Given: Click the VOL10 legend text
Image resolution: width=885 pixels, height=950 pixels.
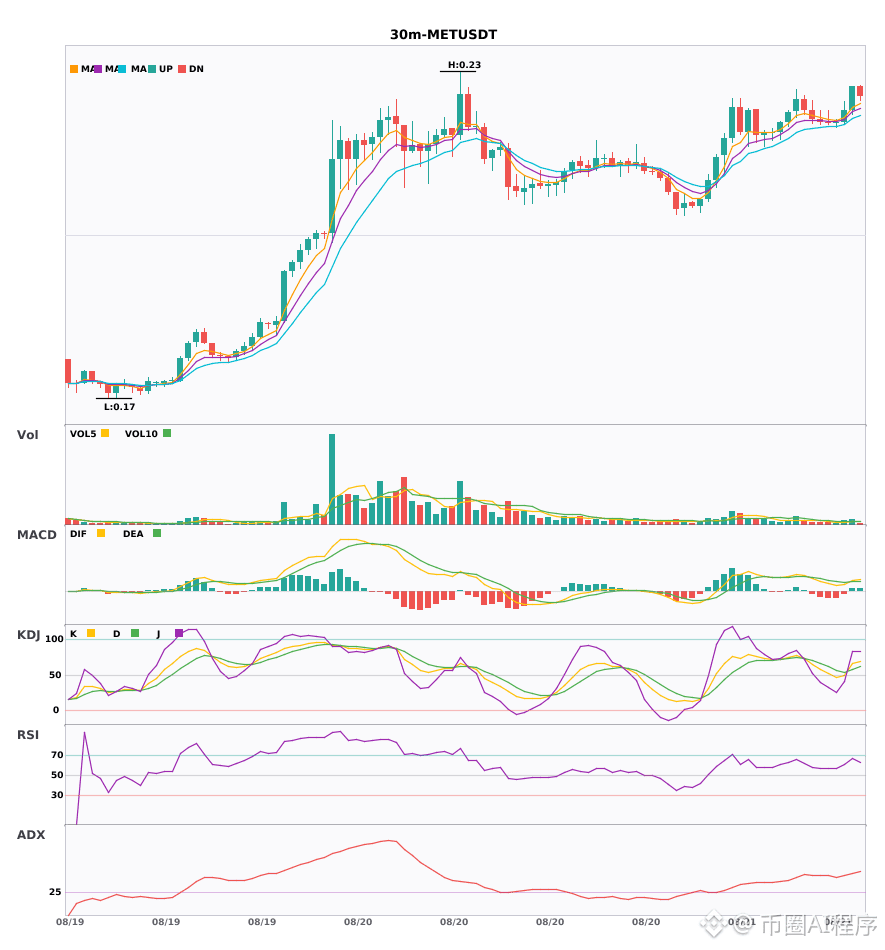Looking at the screenshot, I should [141, 434].
